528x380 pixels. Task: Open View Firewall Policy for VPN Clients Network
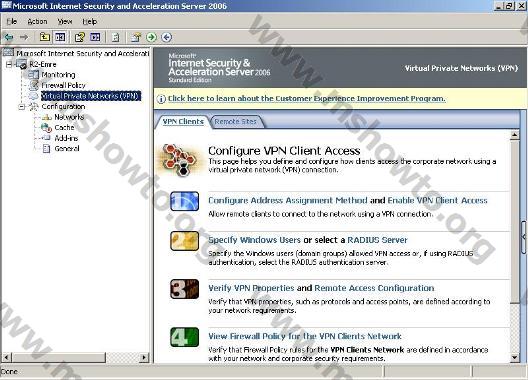[305, 336]
